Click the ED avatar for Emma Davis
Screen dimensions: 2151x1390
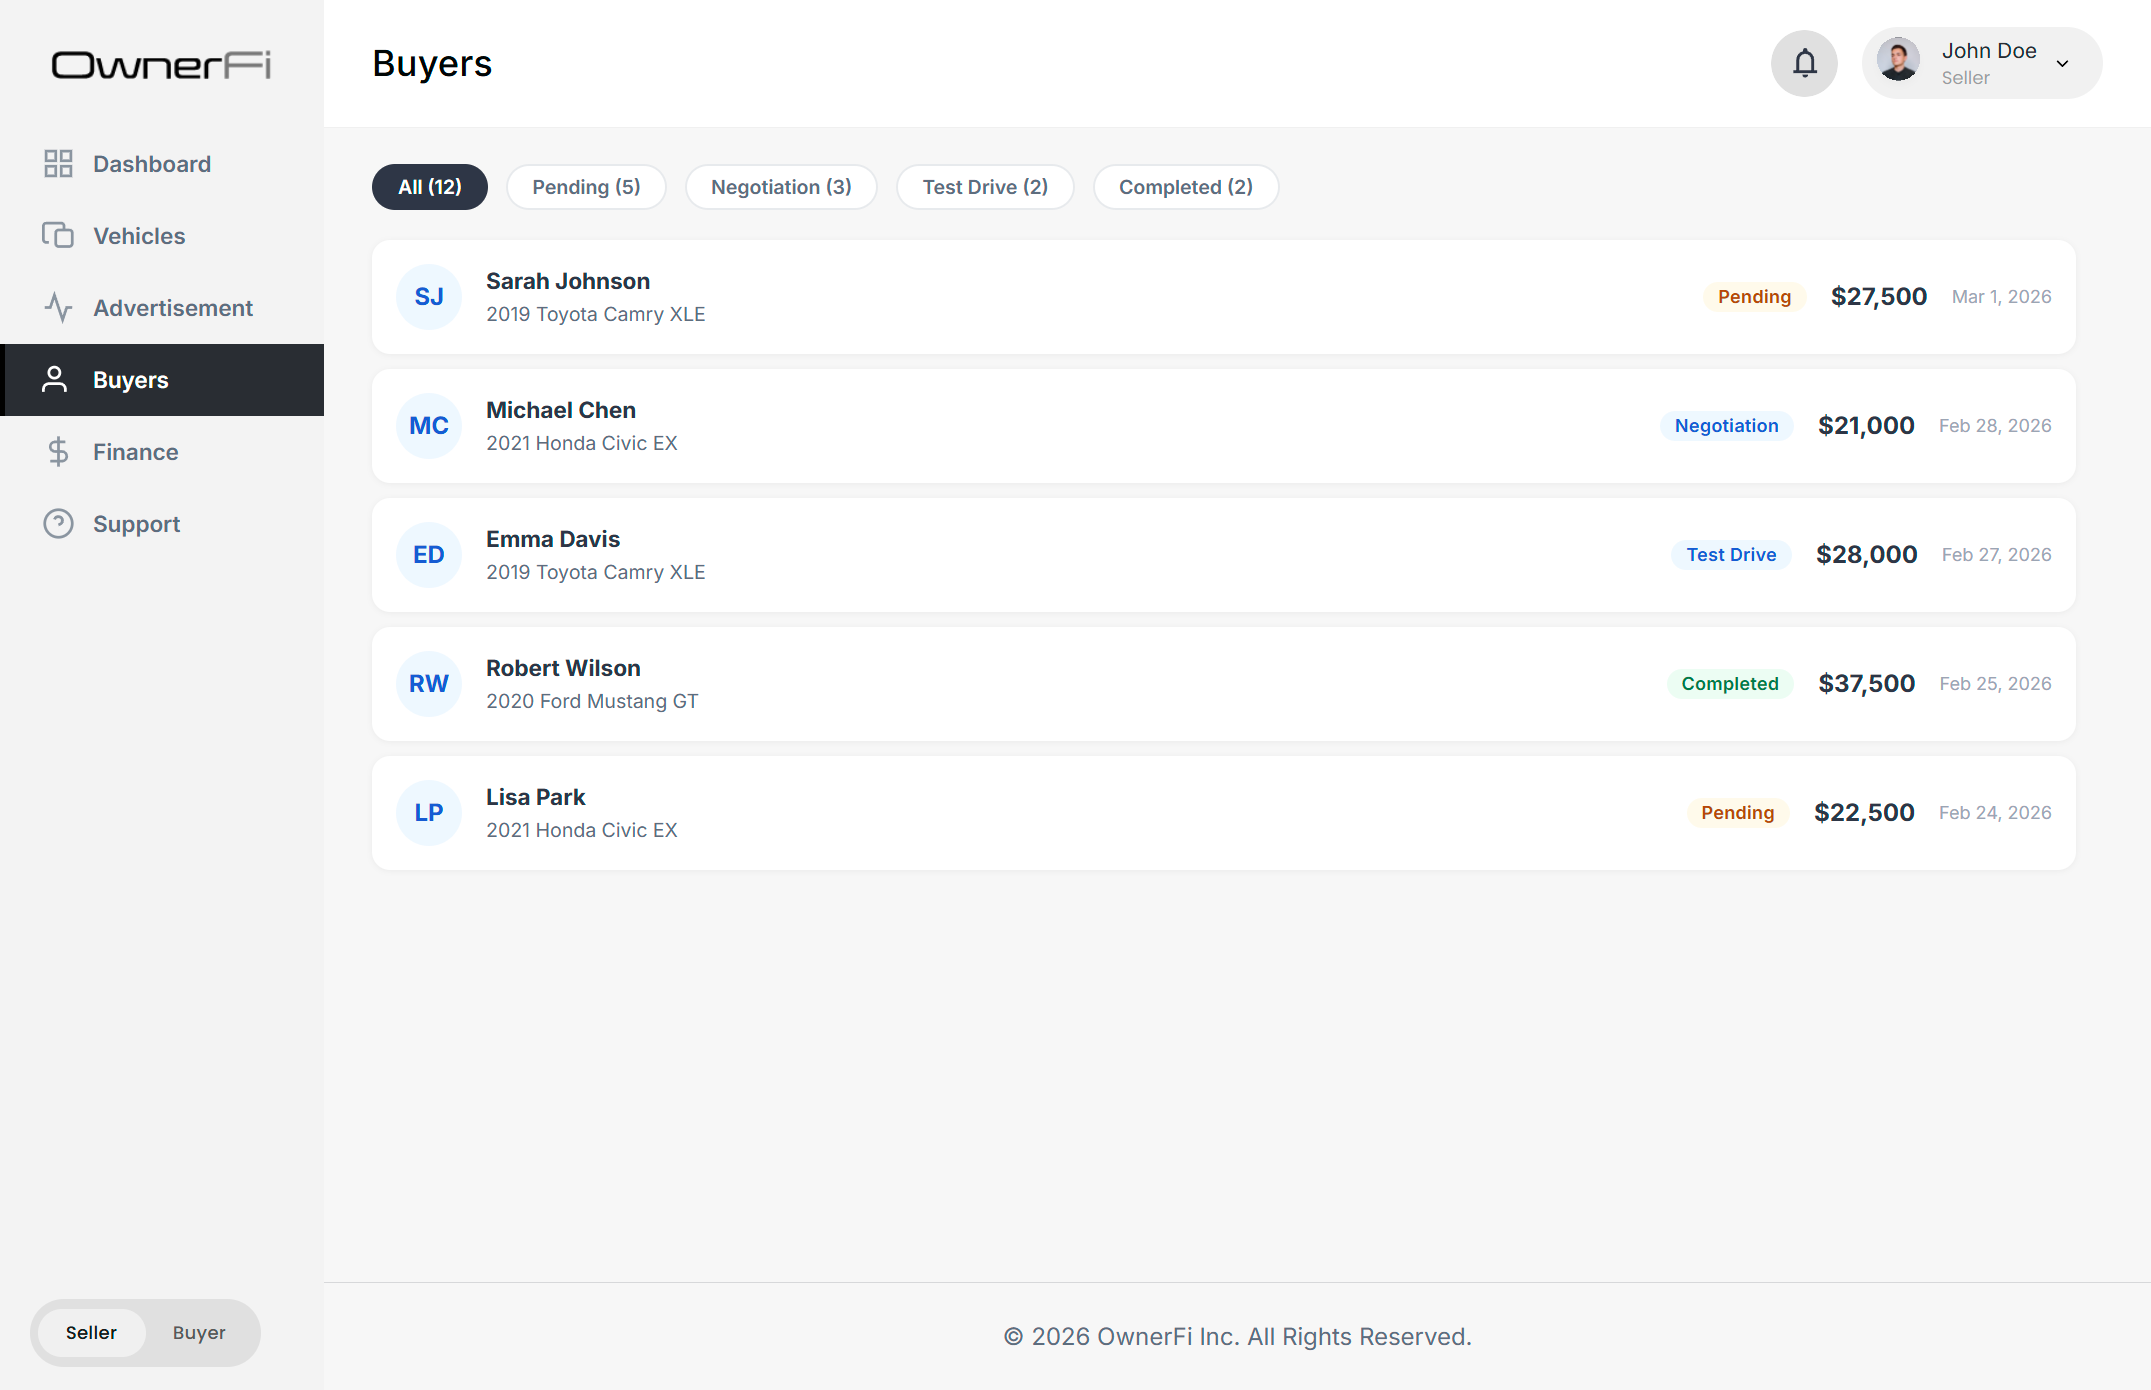429,555
